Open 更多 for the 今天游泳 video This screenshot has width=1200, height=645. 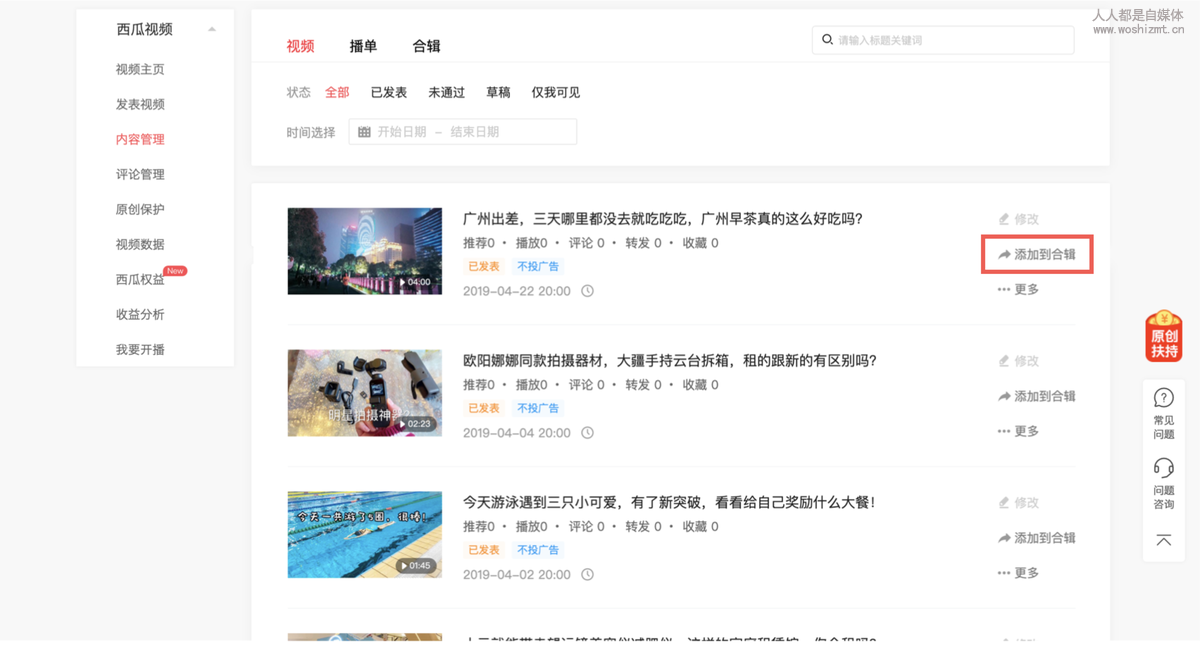(1019, 574)
